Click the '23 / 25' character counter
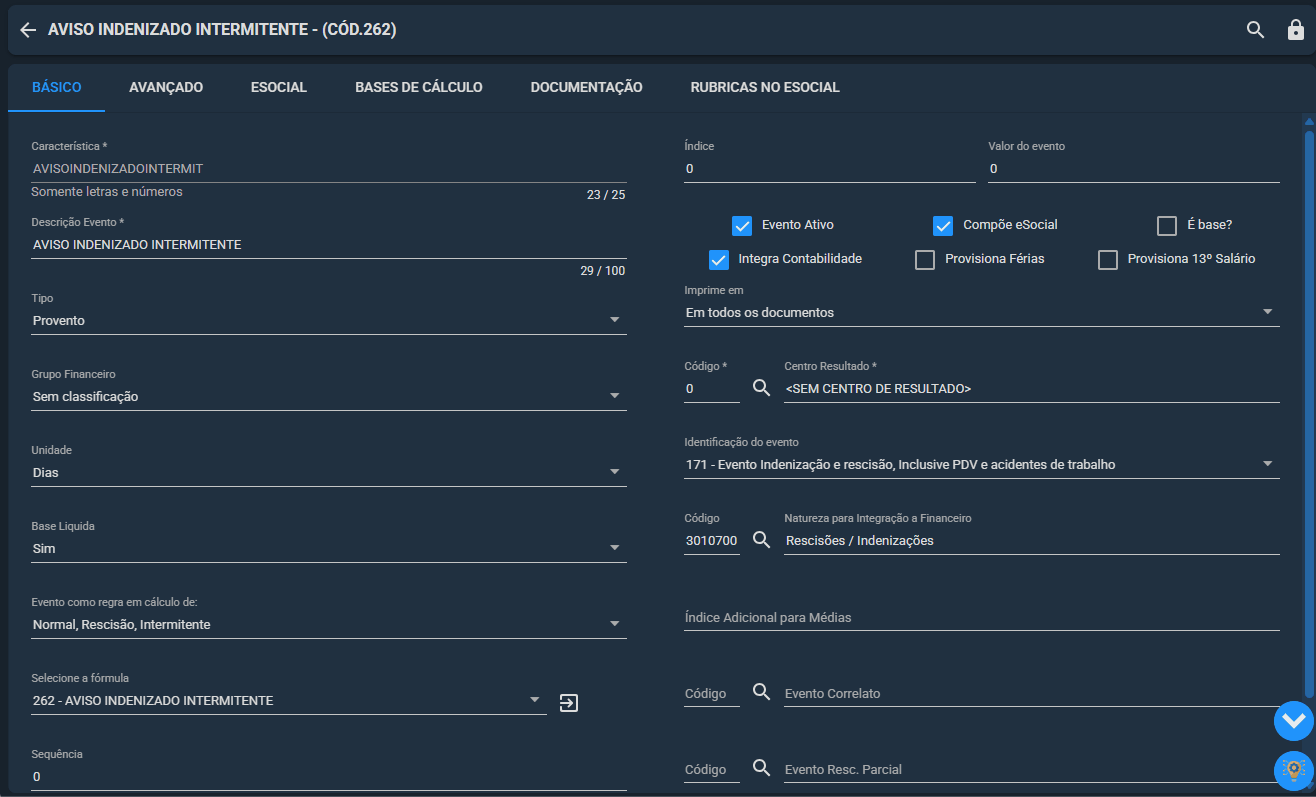 point(606,195)
